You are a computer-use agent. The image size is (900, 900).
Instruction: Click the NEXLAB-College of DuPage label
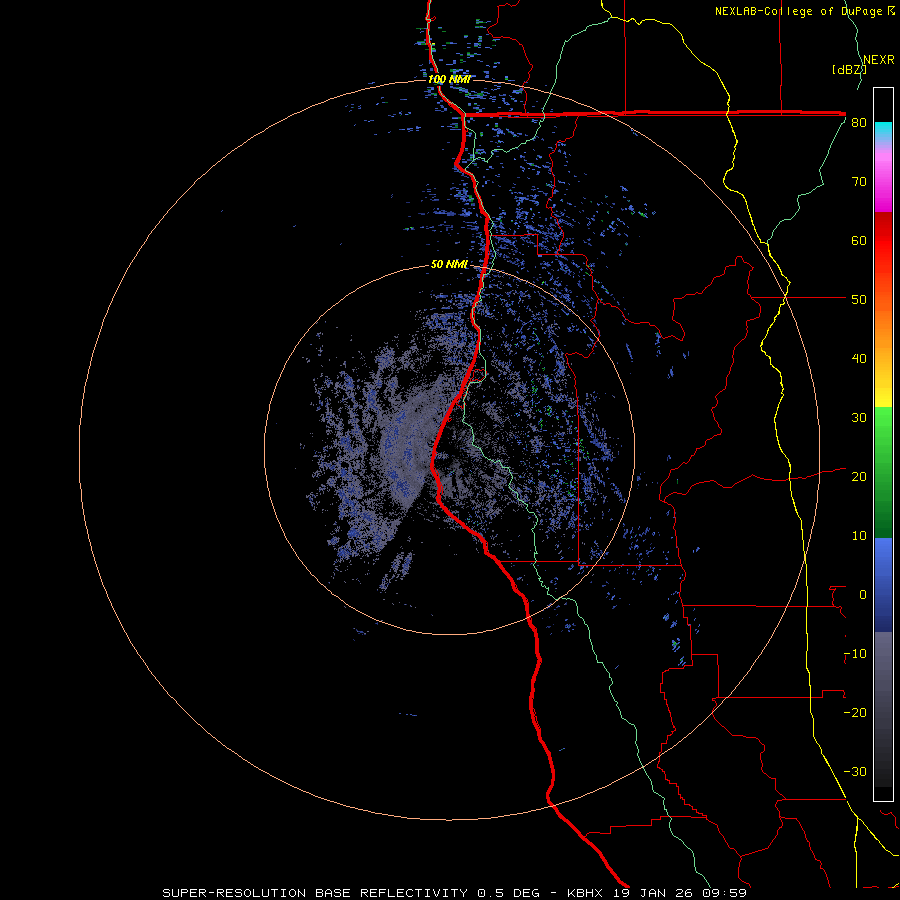tap(800, 11)
